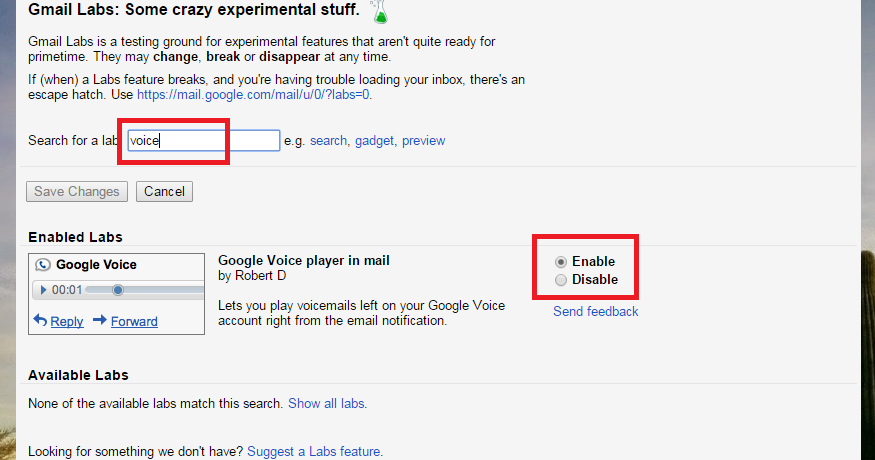Open the labs=0 escape hatch link
The height and width of the screenshot is (460, 875).
[x=253, y=94]
